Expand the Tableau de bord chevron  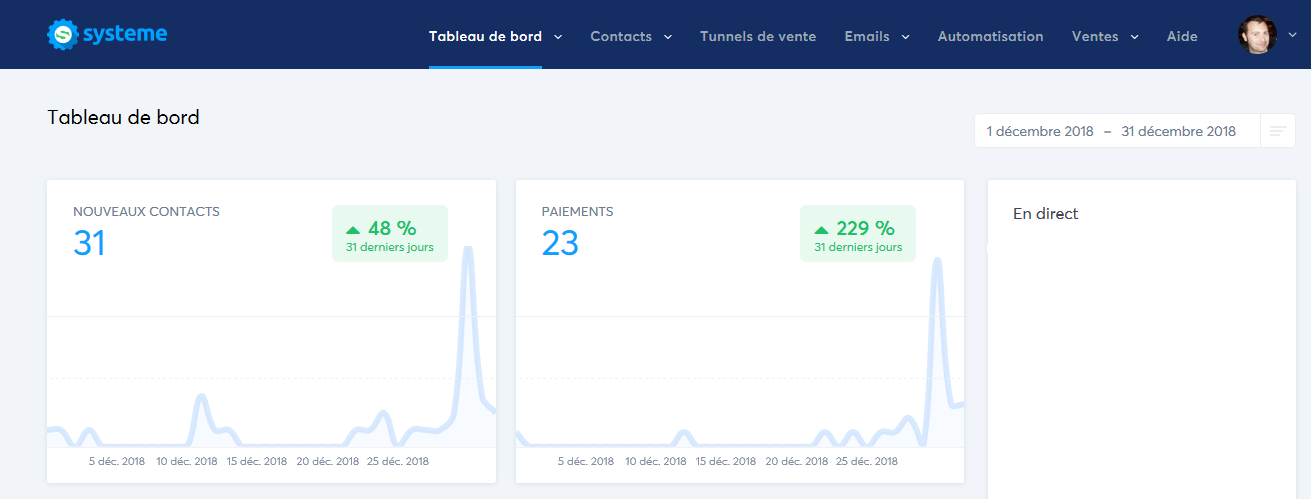558,37
